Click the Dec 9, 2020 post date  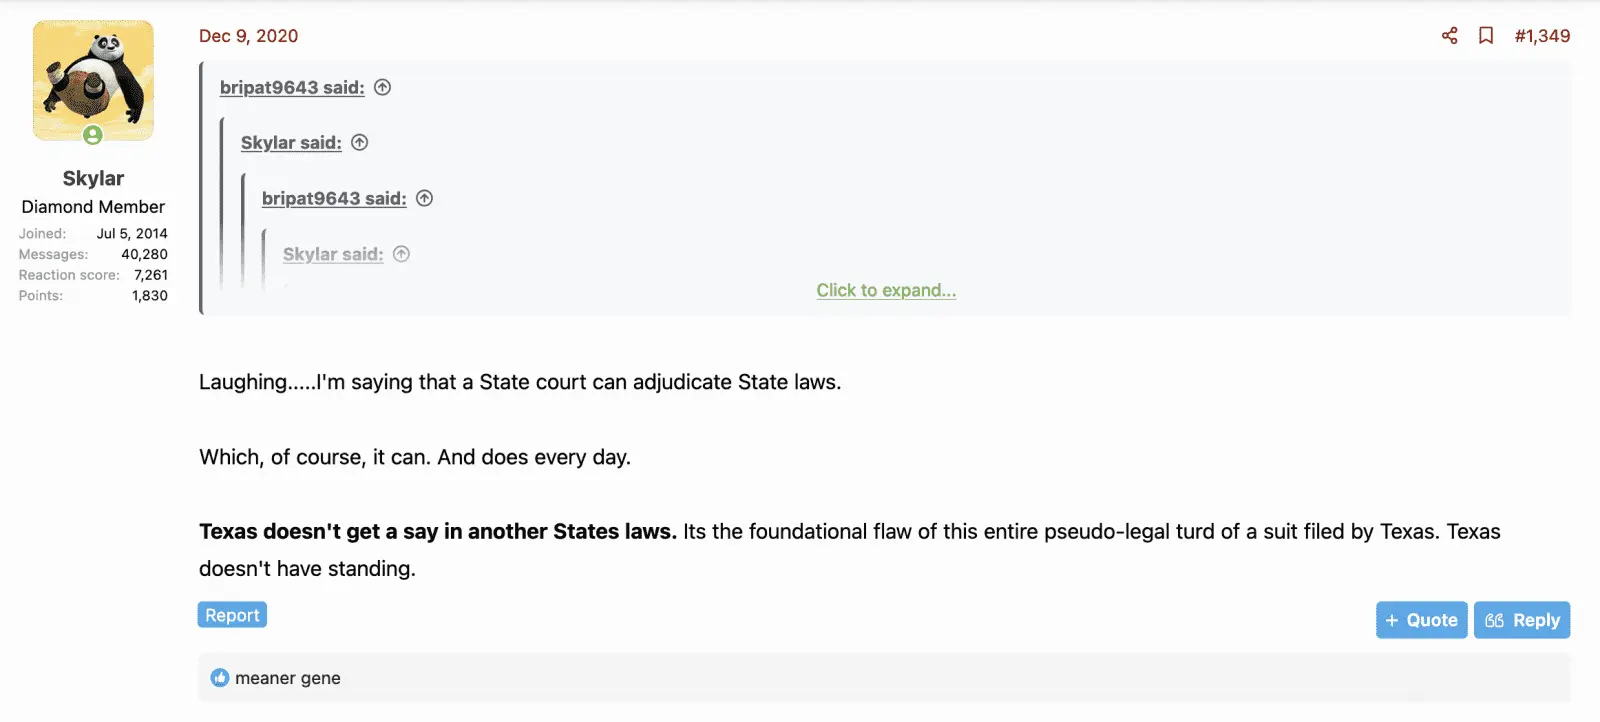(x=248, y=36)
